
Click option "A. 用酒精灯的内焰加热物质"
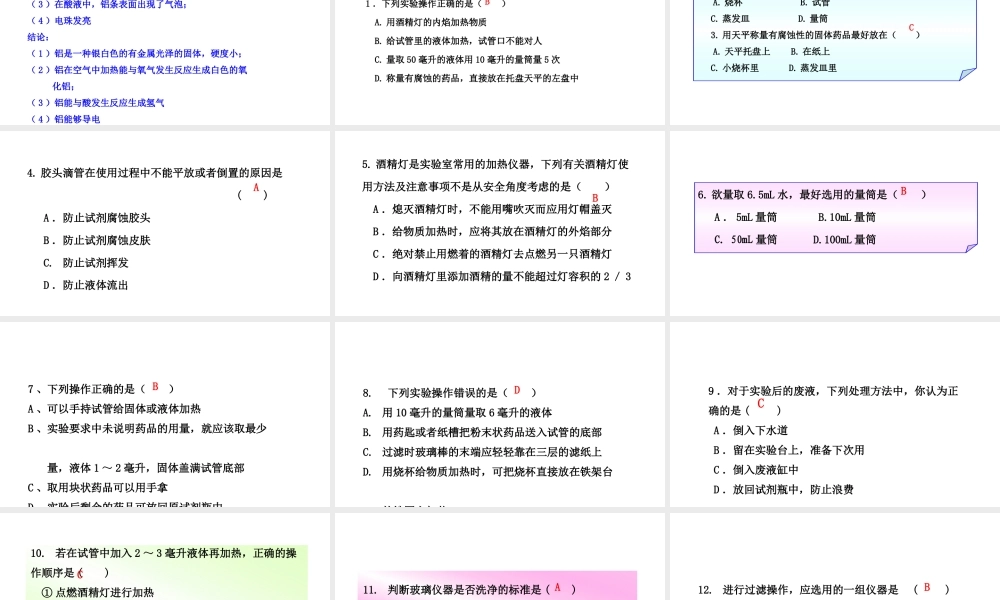[x=430, y=22]
